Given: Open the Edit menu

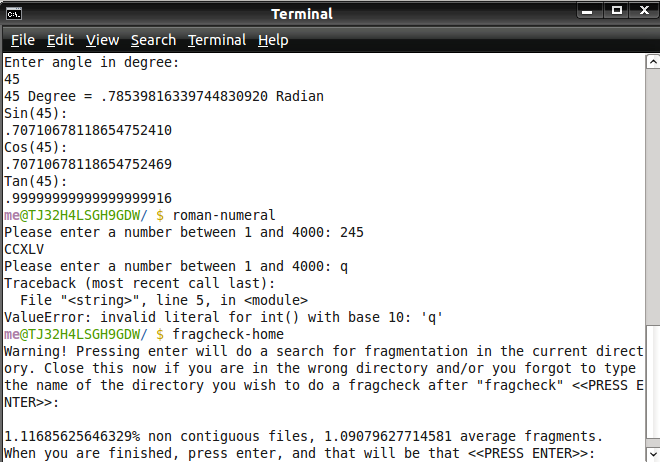Looking at the screenshot, I should [60, 40].
